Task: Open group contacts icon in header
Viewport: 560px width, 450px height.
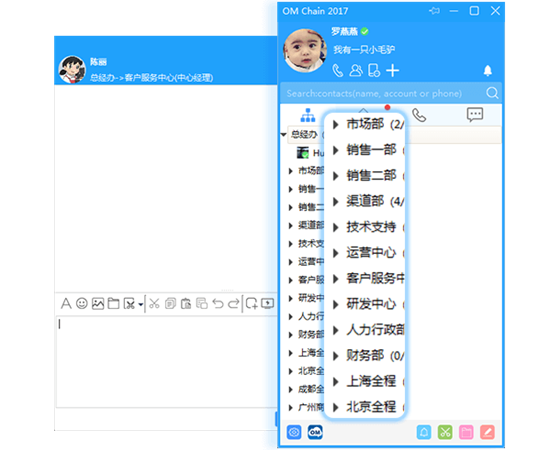Action: pos(356,70)
